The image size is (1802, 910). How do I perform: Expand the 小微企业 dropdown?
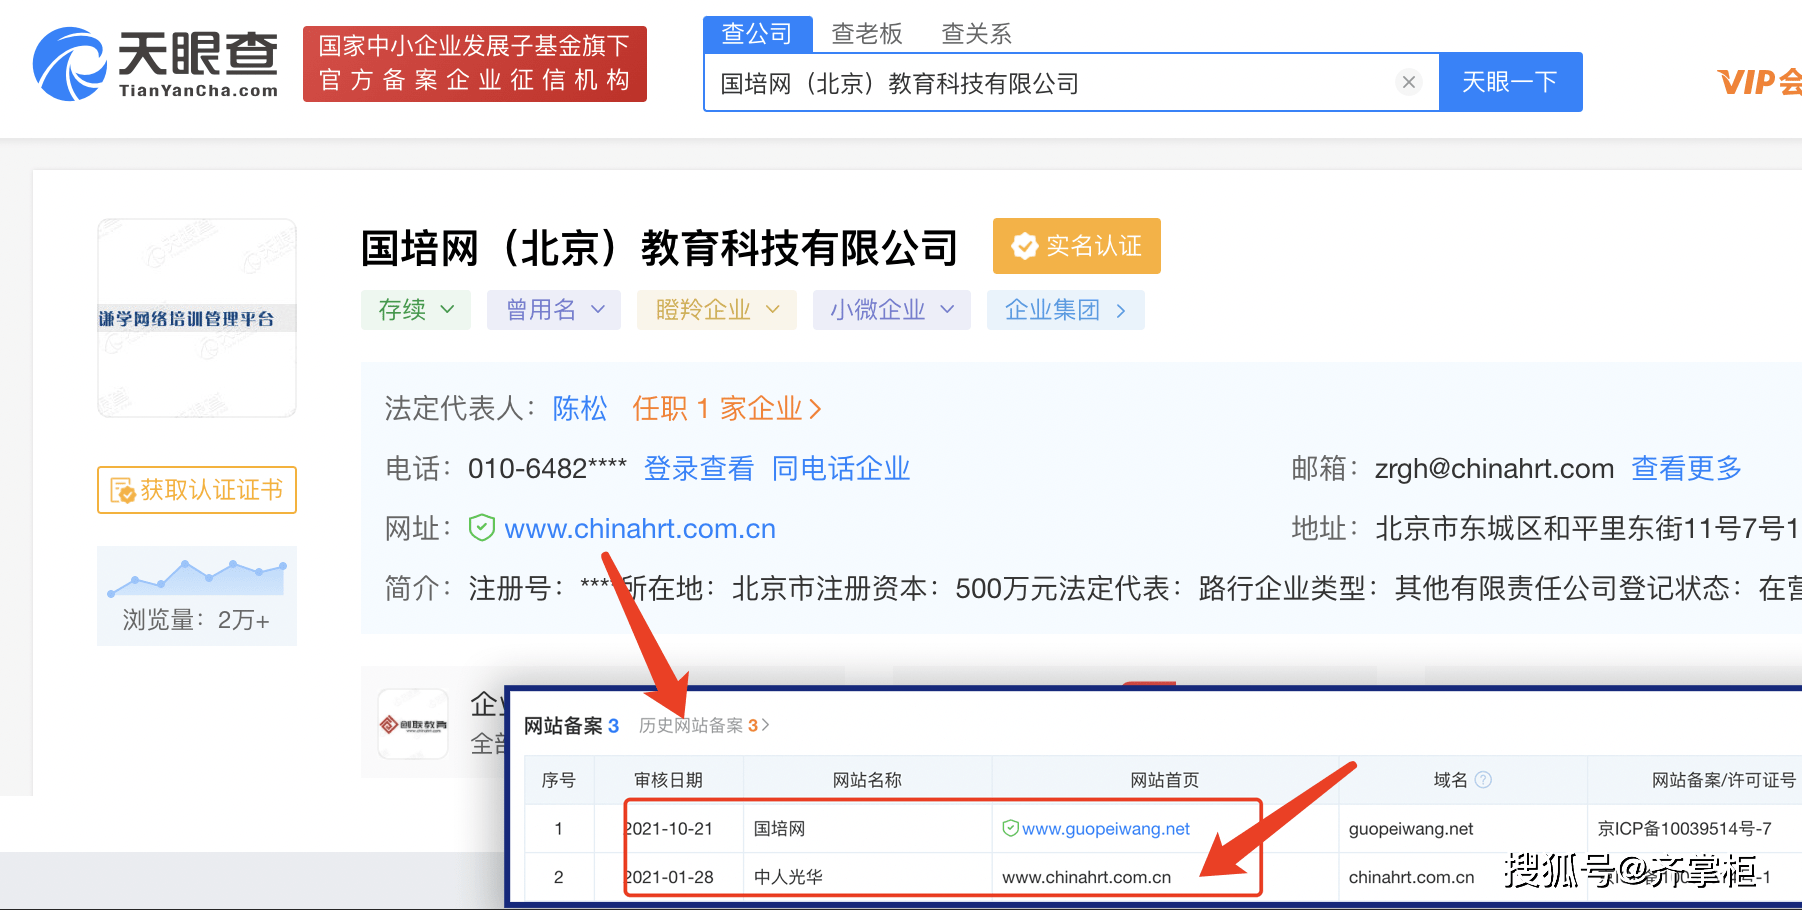892,310
